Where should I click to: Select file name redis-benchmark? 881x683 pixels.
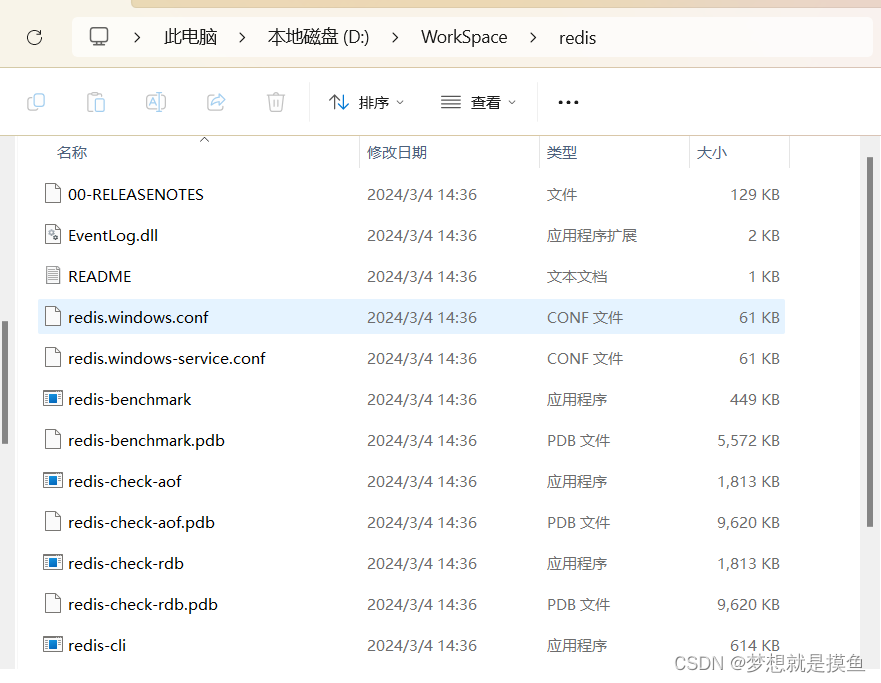(130, 399)
